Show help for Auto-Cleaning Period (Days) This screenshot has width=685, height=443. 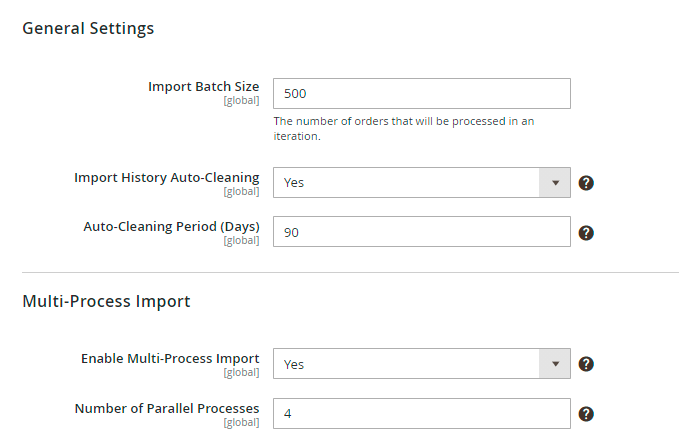click(587, 233)
